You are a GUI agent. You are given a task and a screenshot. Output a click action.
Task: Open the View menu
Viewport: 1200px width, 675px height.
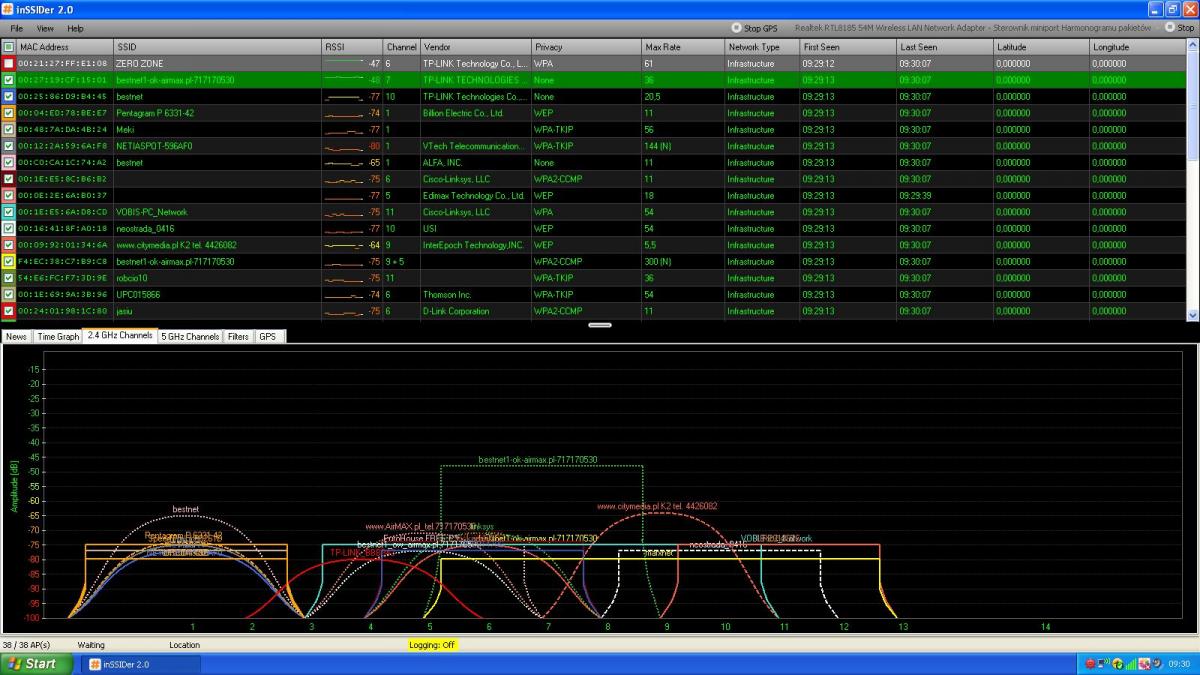pos(45,28)
